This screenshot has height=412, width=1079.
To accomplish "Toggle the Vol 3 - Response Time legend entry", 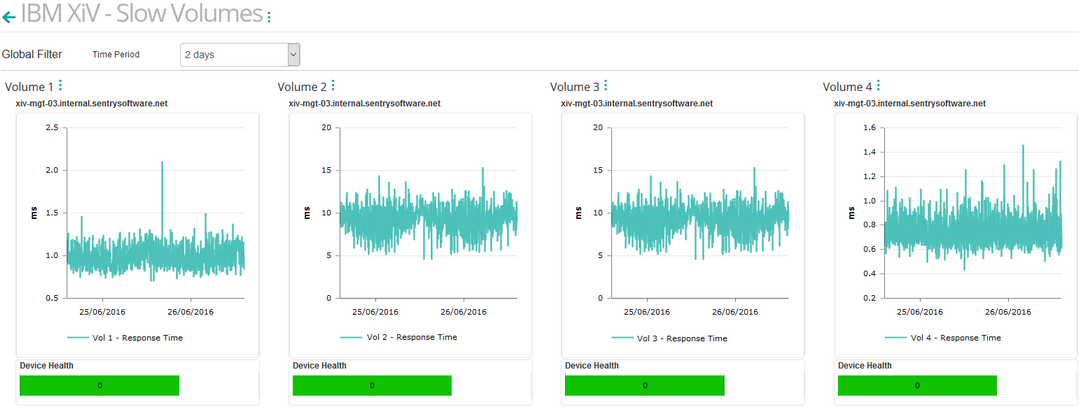I will coord(670,338).
